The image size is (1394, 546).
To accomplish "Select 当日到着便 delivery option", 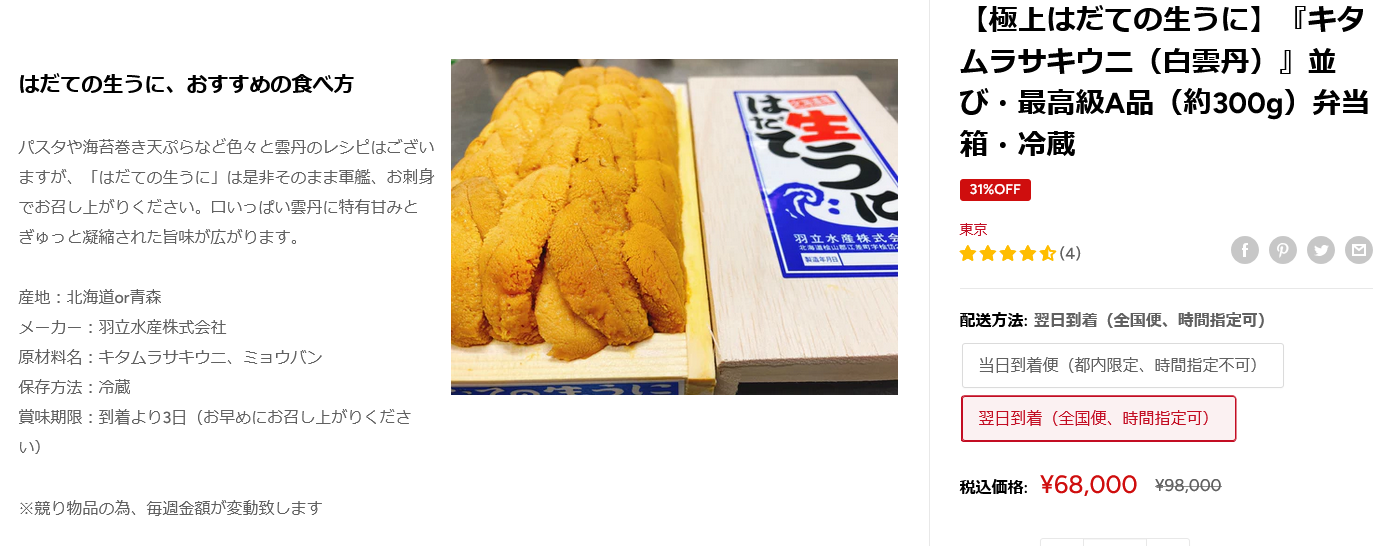I will [1123, 366].
